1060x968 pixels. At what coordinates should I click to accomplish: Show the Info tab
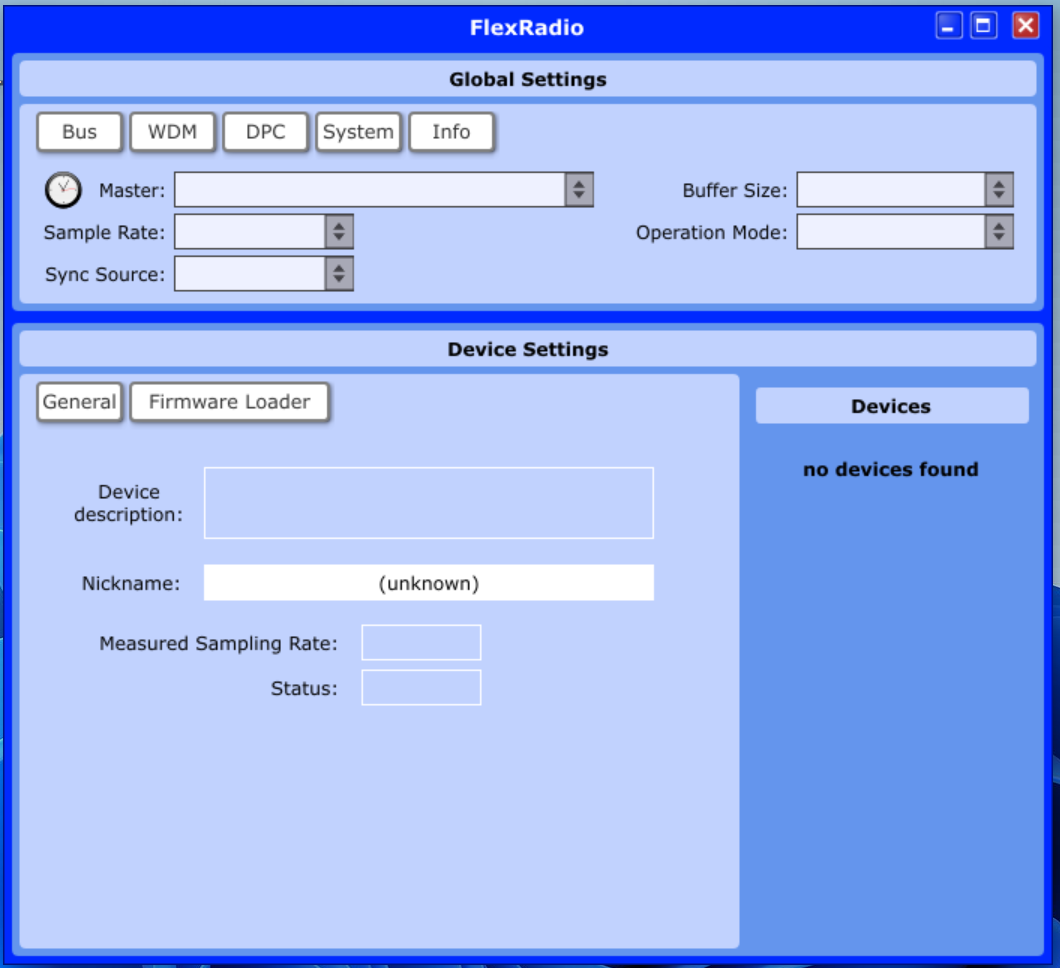[452, 132]
